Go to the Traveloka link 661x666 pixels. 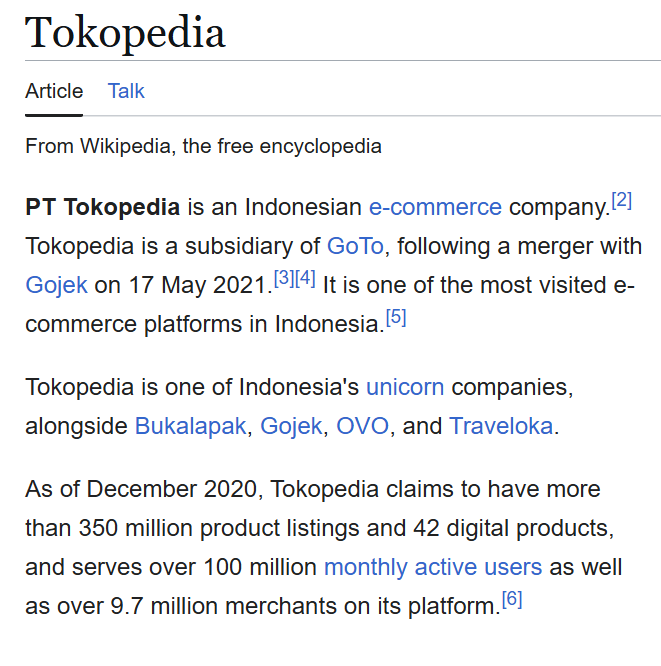(501, 426)
